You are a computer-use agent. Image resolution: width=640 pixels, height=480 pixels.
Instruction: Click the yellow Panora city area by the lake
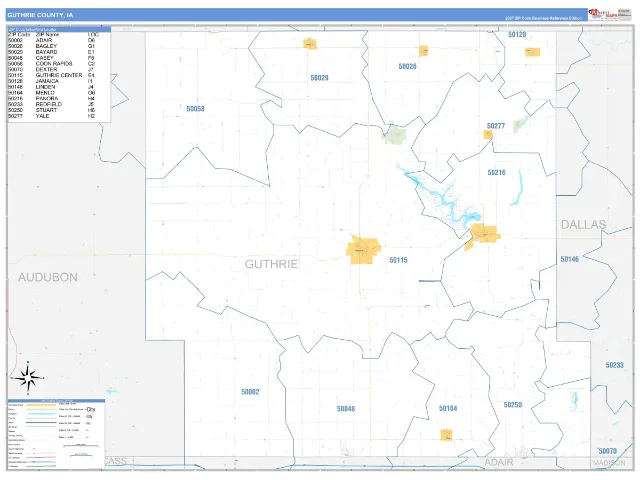[482, 236]
